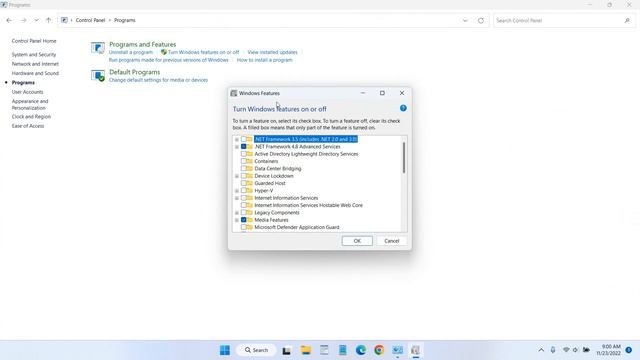Enable Active Directory Lightweight Directory Services
Viewport: 640px width, 360px height.
click(x=244, y=154)
